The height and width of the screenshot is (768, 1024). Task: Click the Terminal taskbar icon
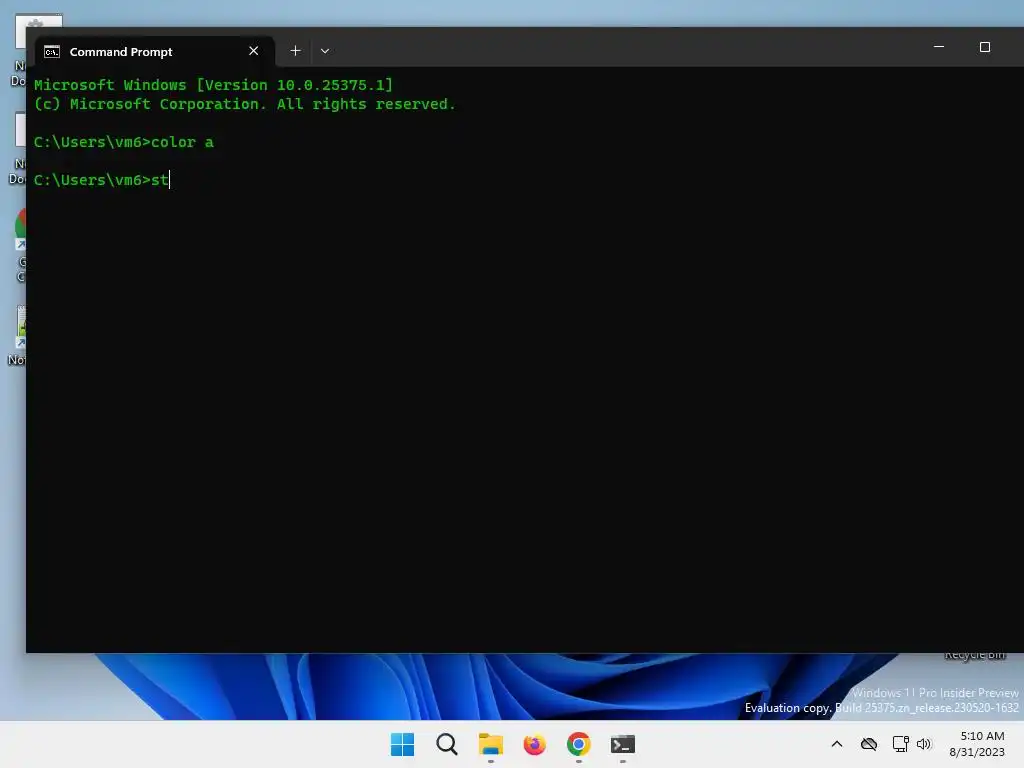point(622,744)
